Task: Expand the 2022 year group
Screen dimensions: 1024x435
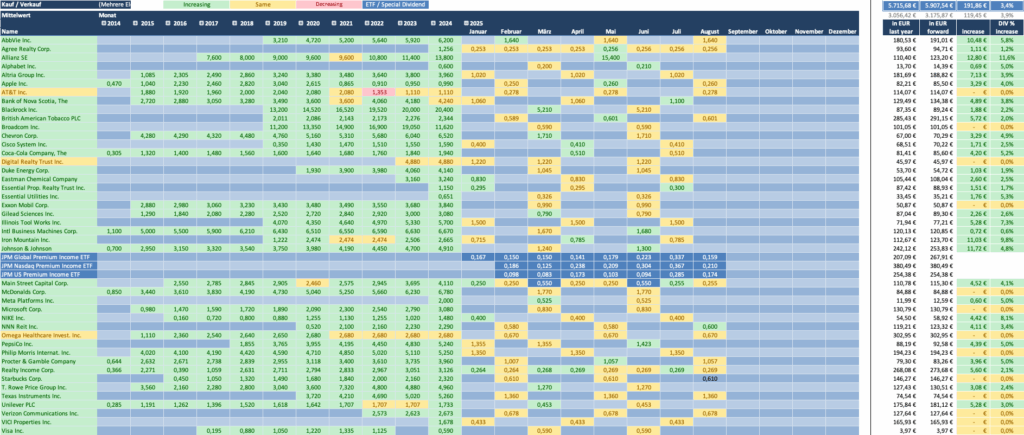Action: point(368,23)
